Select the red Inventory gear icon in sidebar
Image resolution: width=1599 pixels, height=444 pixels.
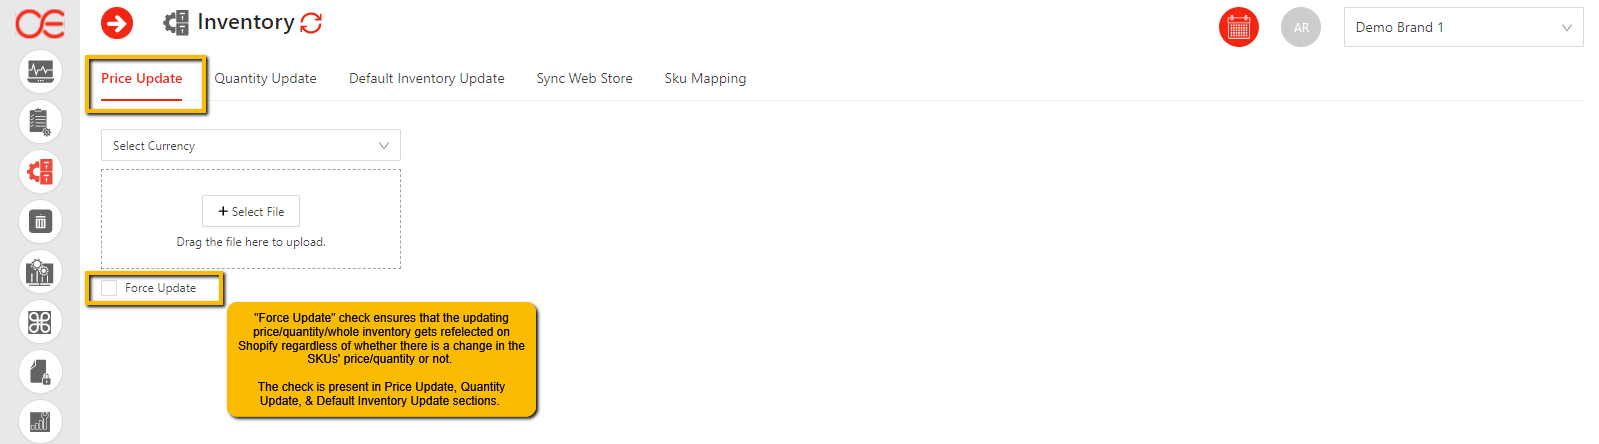[40, 172]
